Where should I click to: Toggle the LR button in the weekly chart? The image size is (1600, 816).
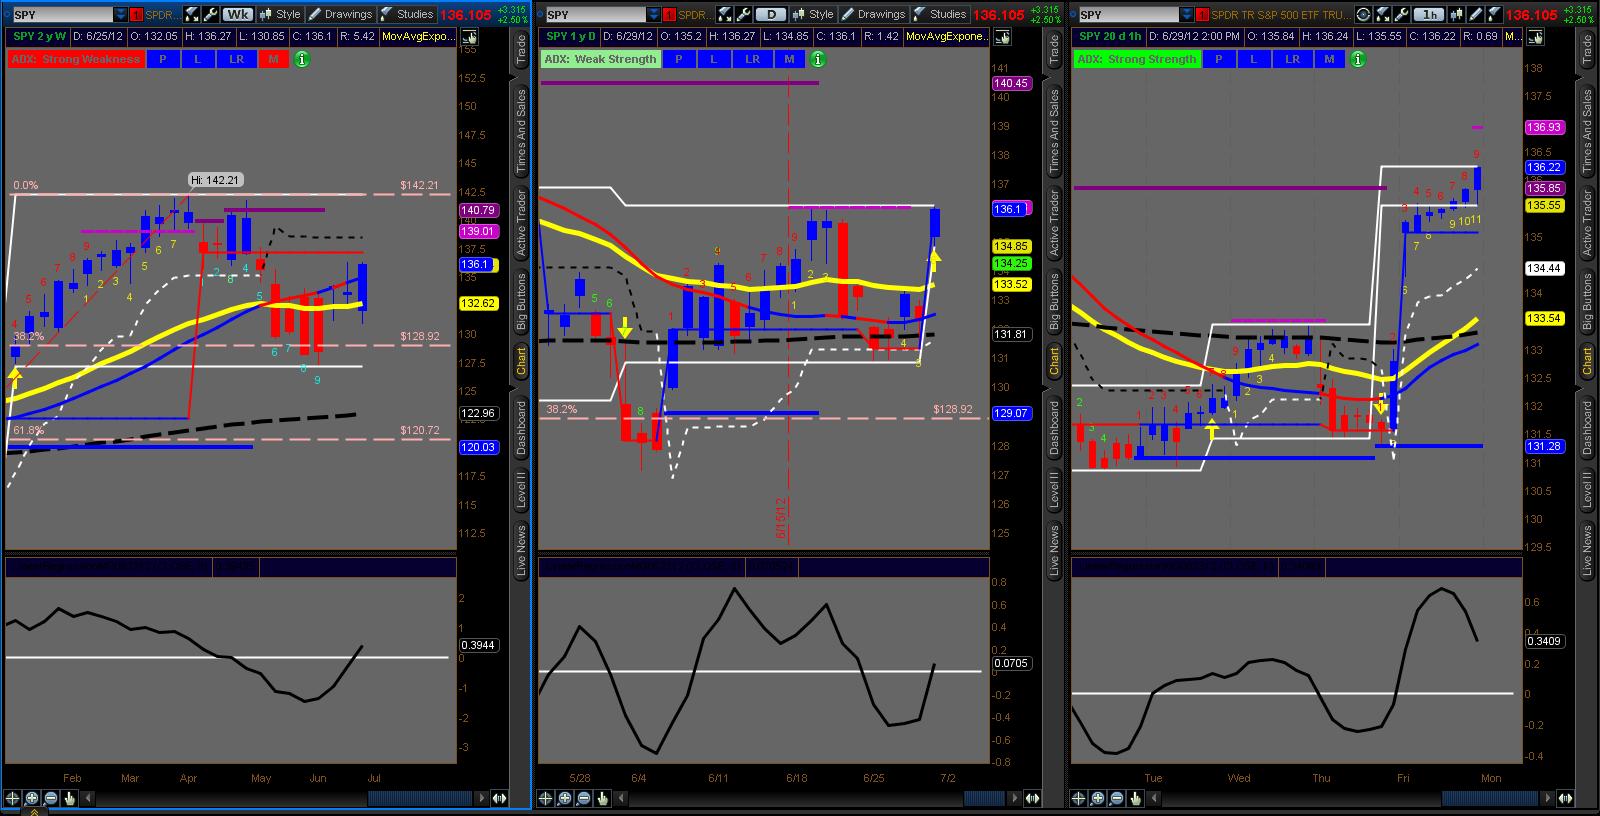(236, 59)
